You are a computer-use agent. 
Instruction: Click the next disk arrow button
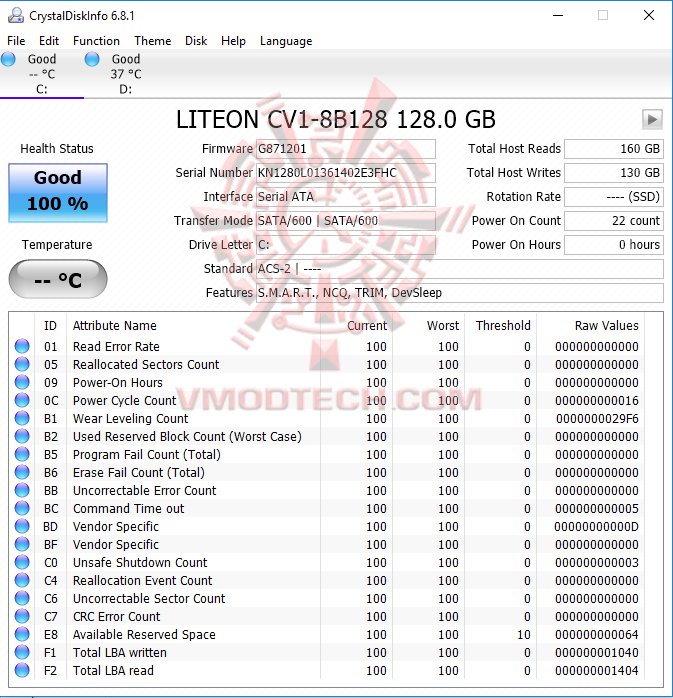(652, 120)
